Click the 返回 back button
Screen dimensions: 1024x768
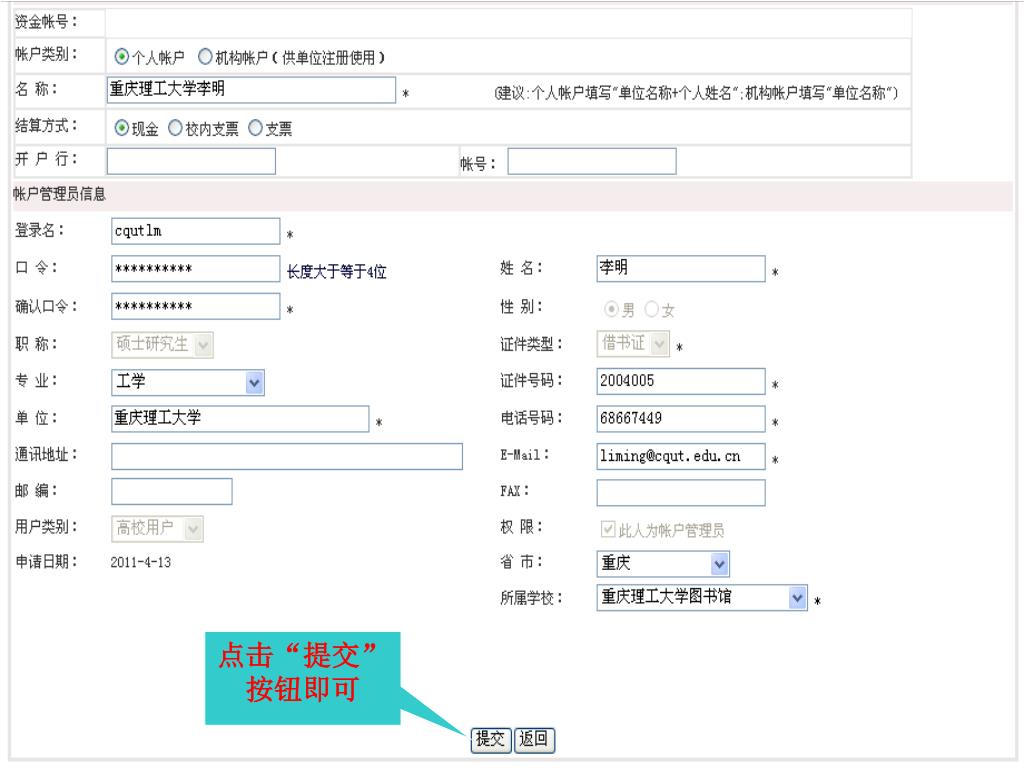pos(534,740)
